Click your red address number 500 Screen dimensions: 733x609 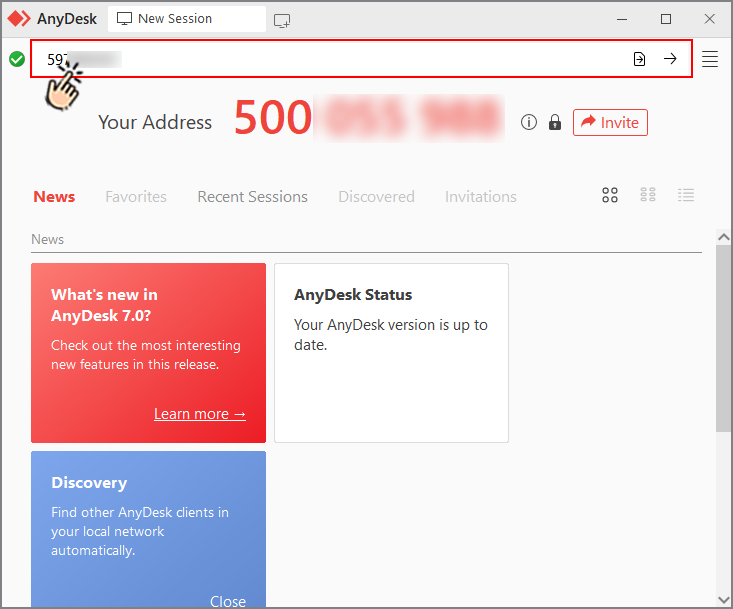click(273, 118)
